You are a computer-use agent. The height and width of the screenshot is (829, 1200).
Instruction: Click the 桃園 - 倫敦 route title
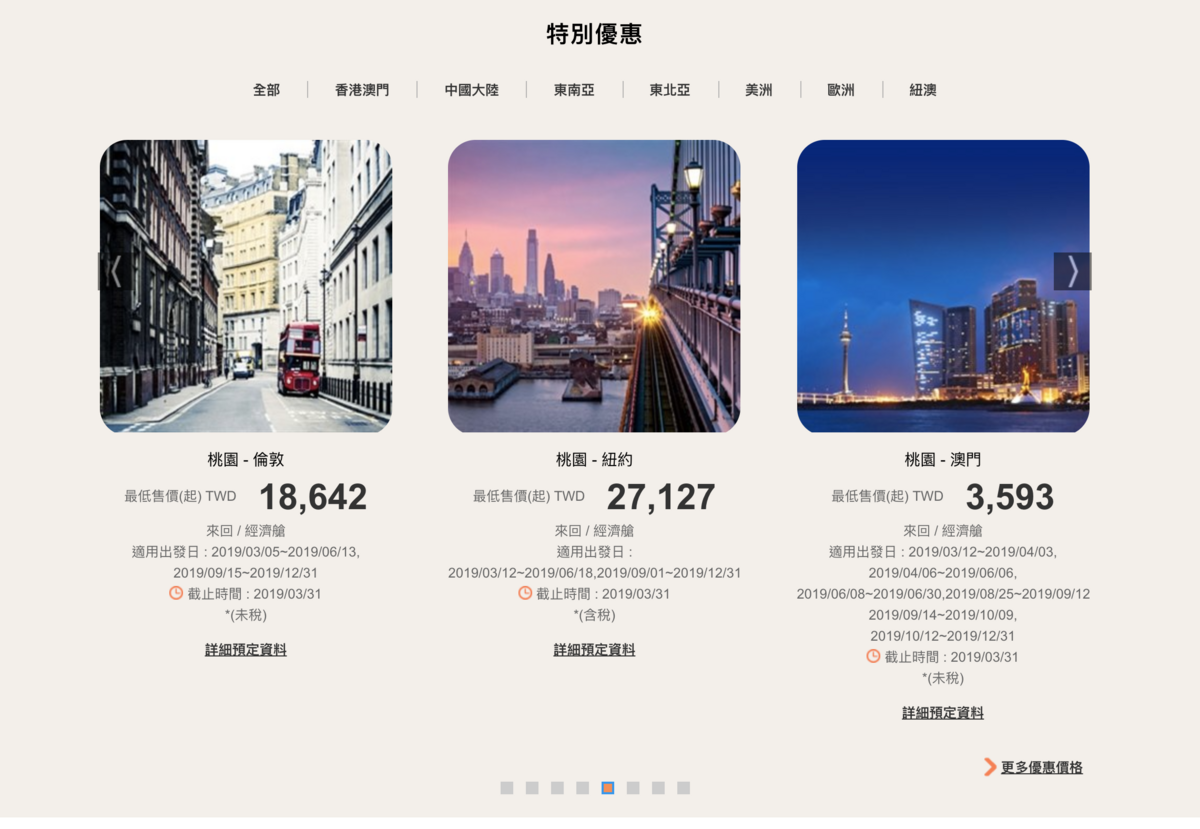tap(246, 460)
